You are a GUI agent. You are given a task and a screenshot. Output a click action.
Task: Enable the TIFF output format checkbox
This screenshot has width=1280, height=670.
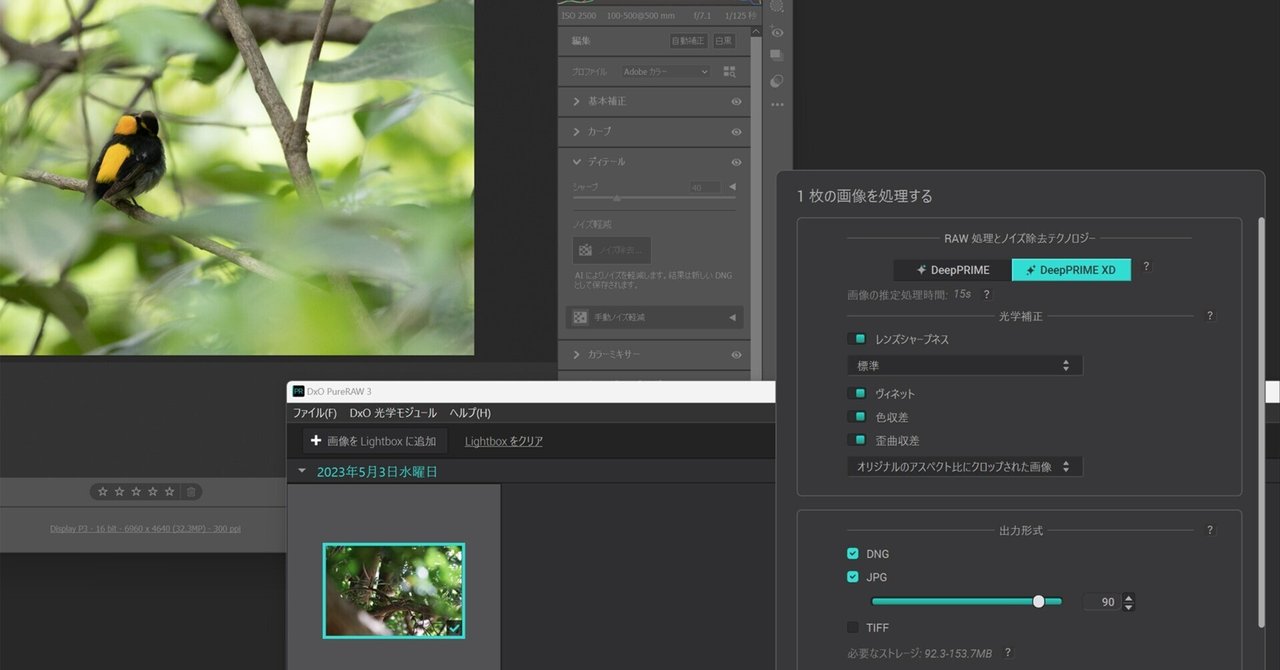tap(853, 627)
